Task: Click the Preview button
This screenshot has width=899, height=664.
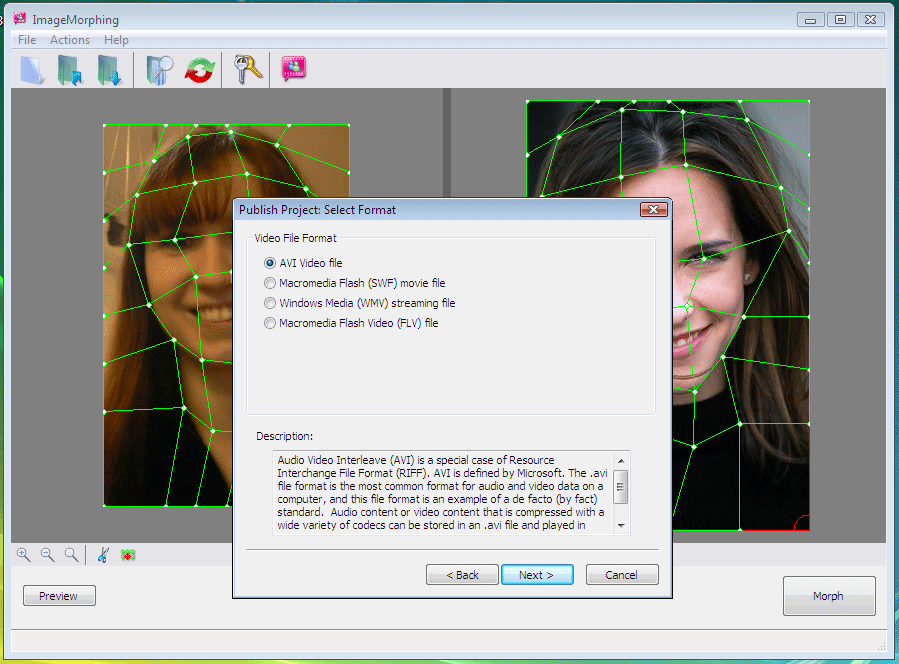Action: [x=59, y=596]
